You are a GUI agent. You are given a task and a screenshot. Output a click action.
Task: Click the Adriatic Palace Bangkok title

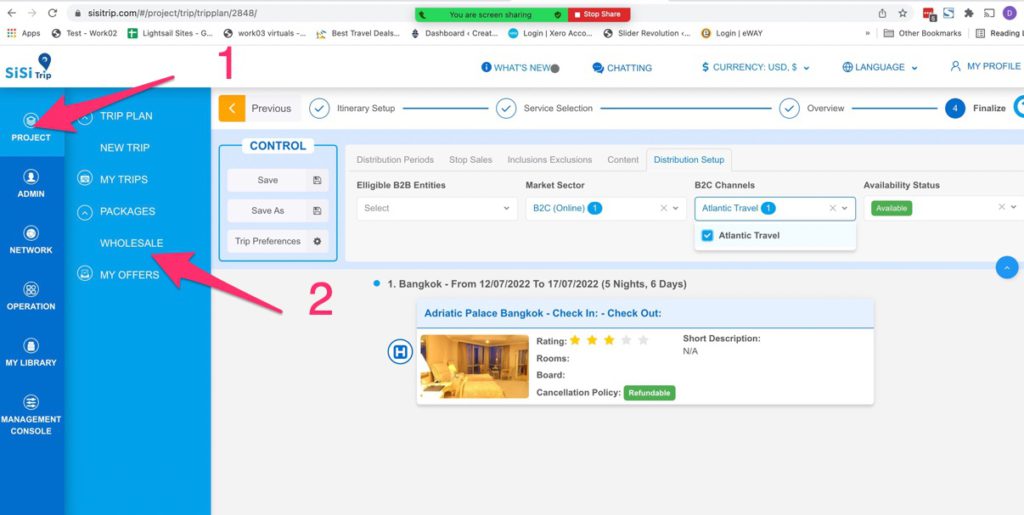pos(543,313)
